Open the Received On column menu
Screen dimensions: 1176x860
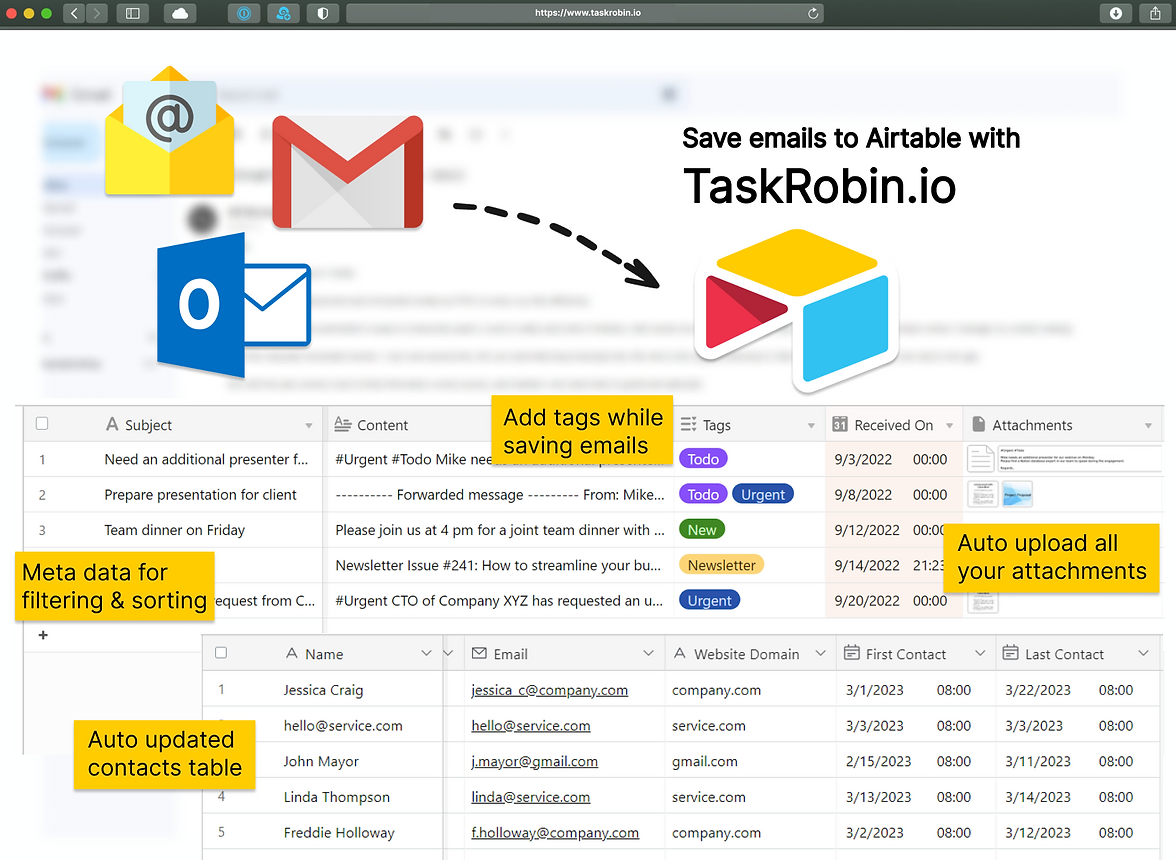(949, 424)
